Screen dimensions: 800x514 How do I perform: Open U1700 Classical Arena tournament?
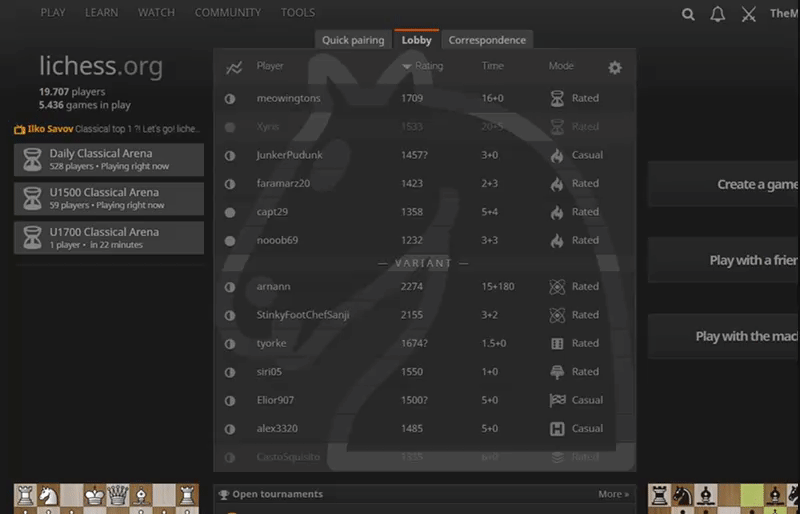coord(109,238)
